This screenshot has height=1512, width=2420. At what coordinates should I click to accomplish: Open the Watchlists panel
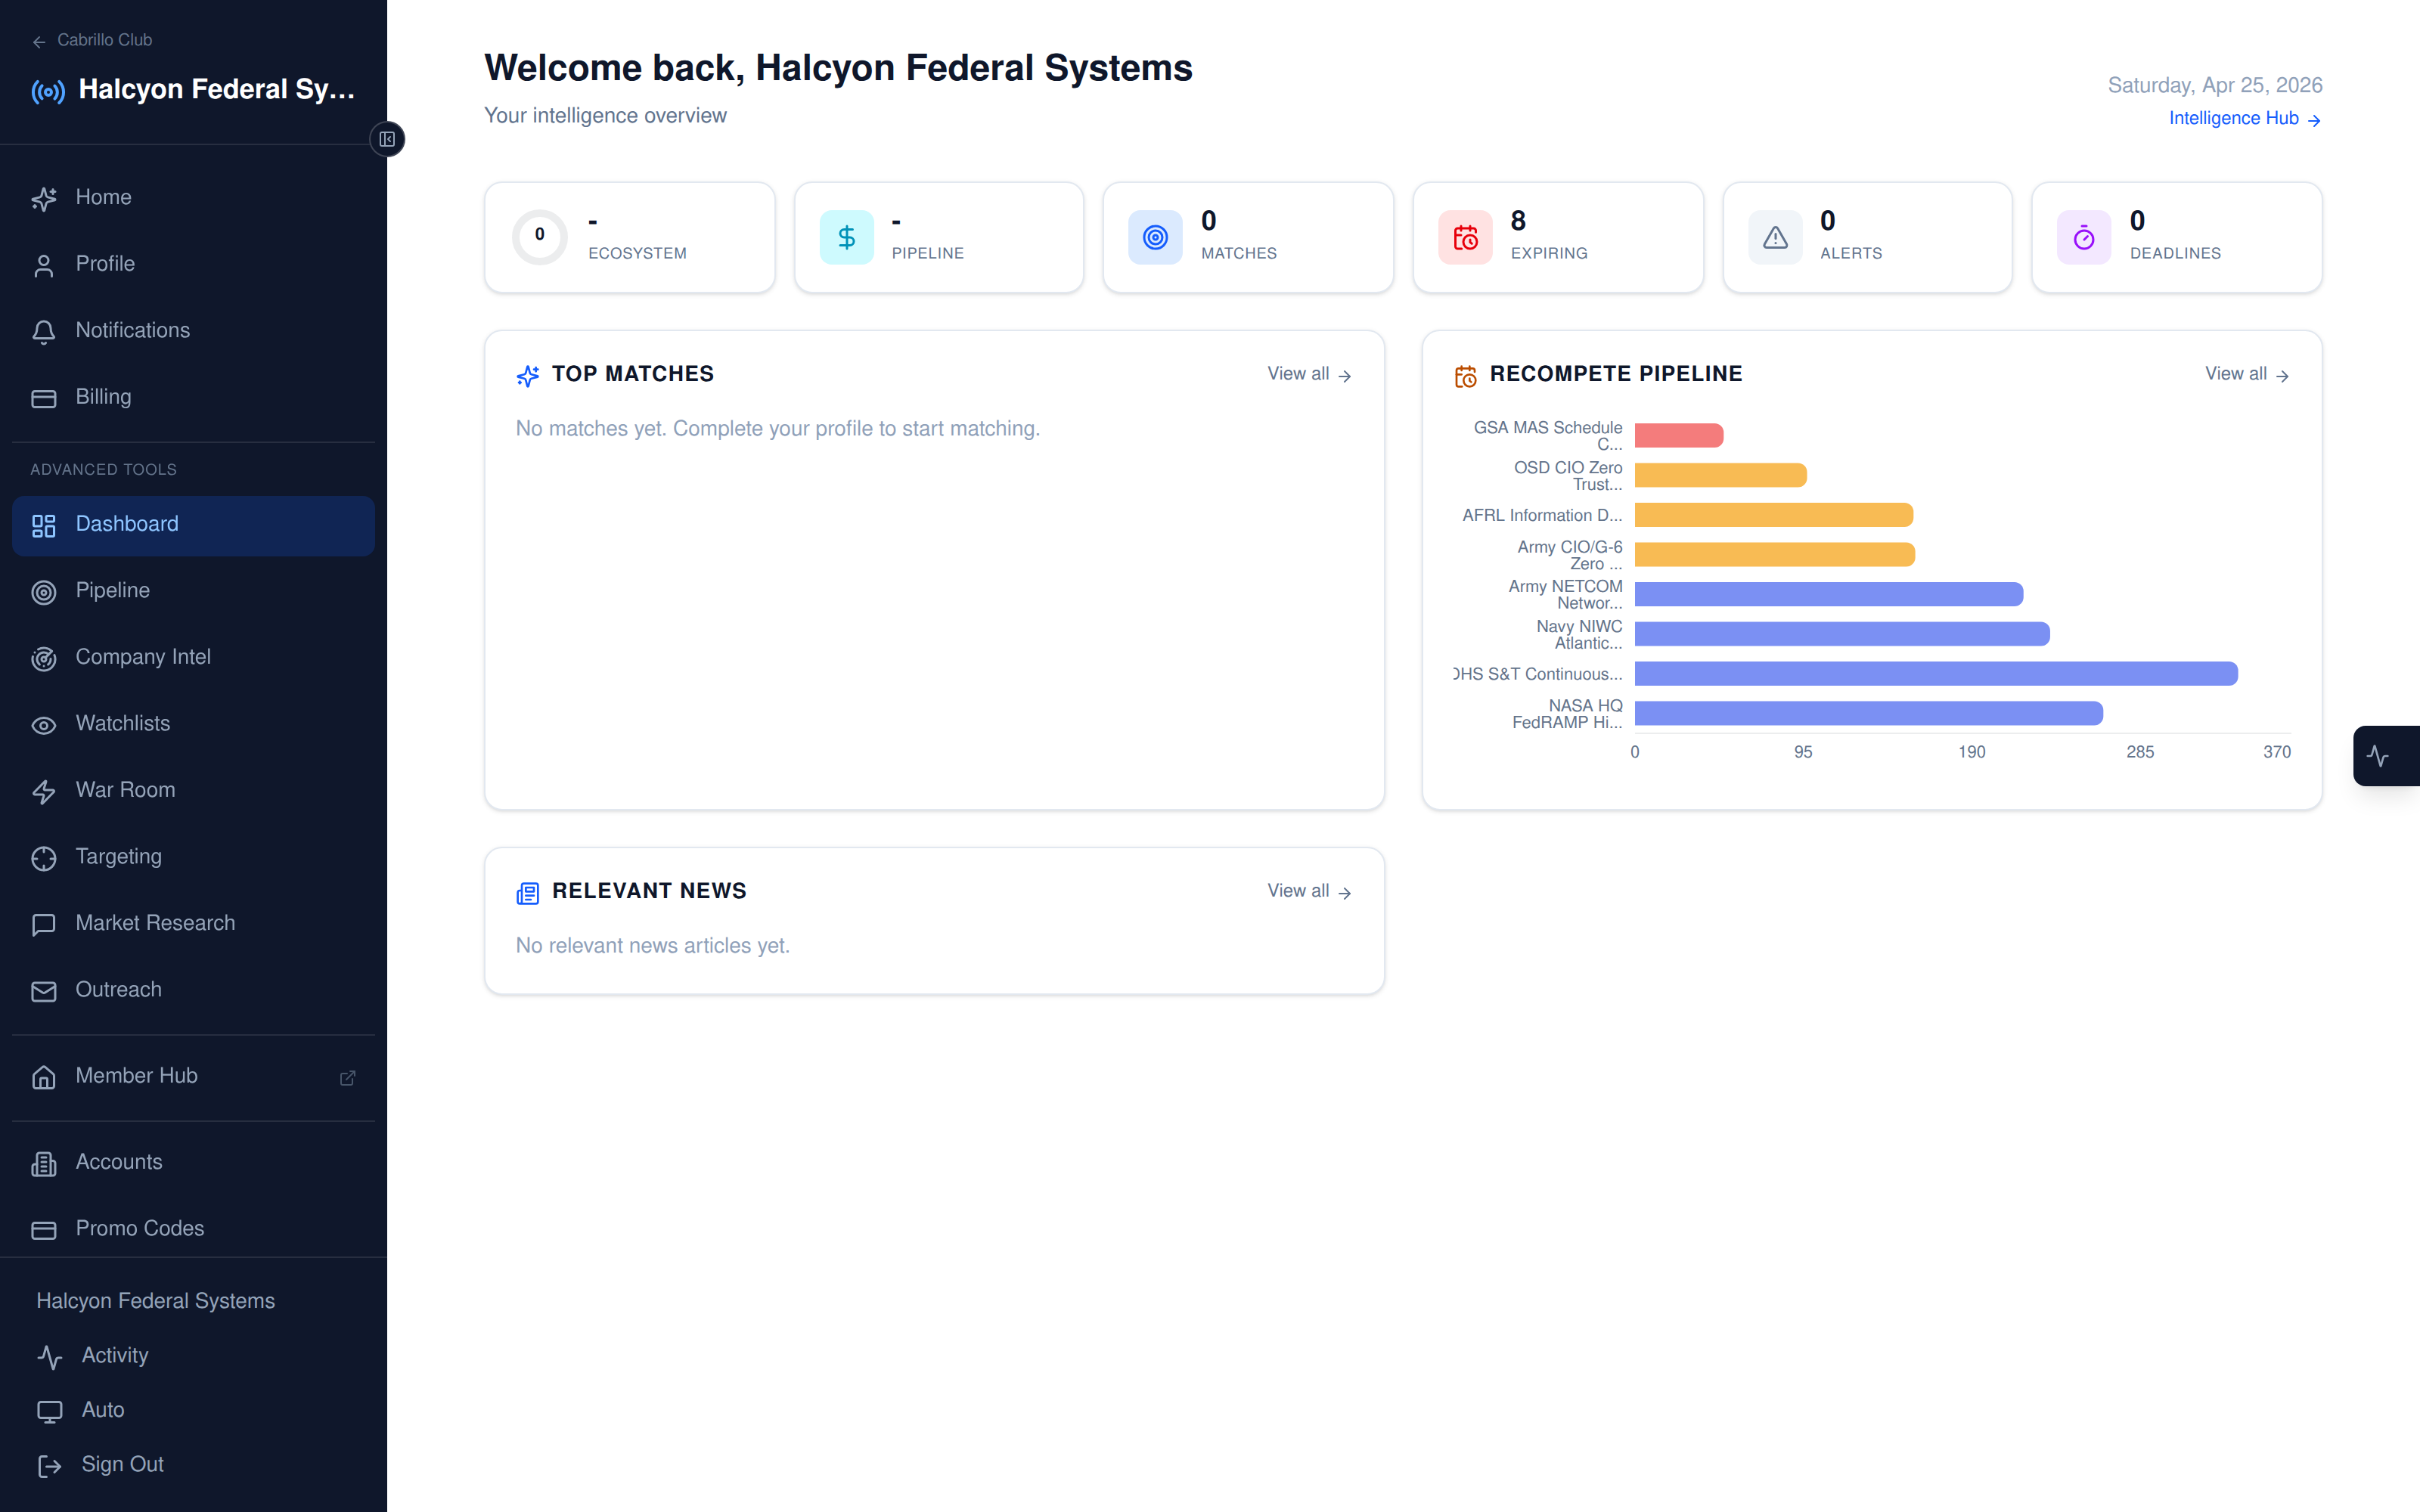pos(122,723)
